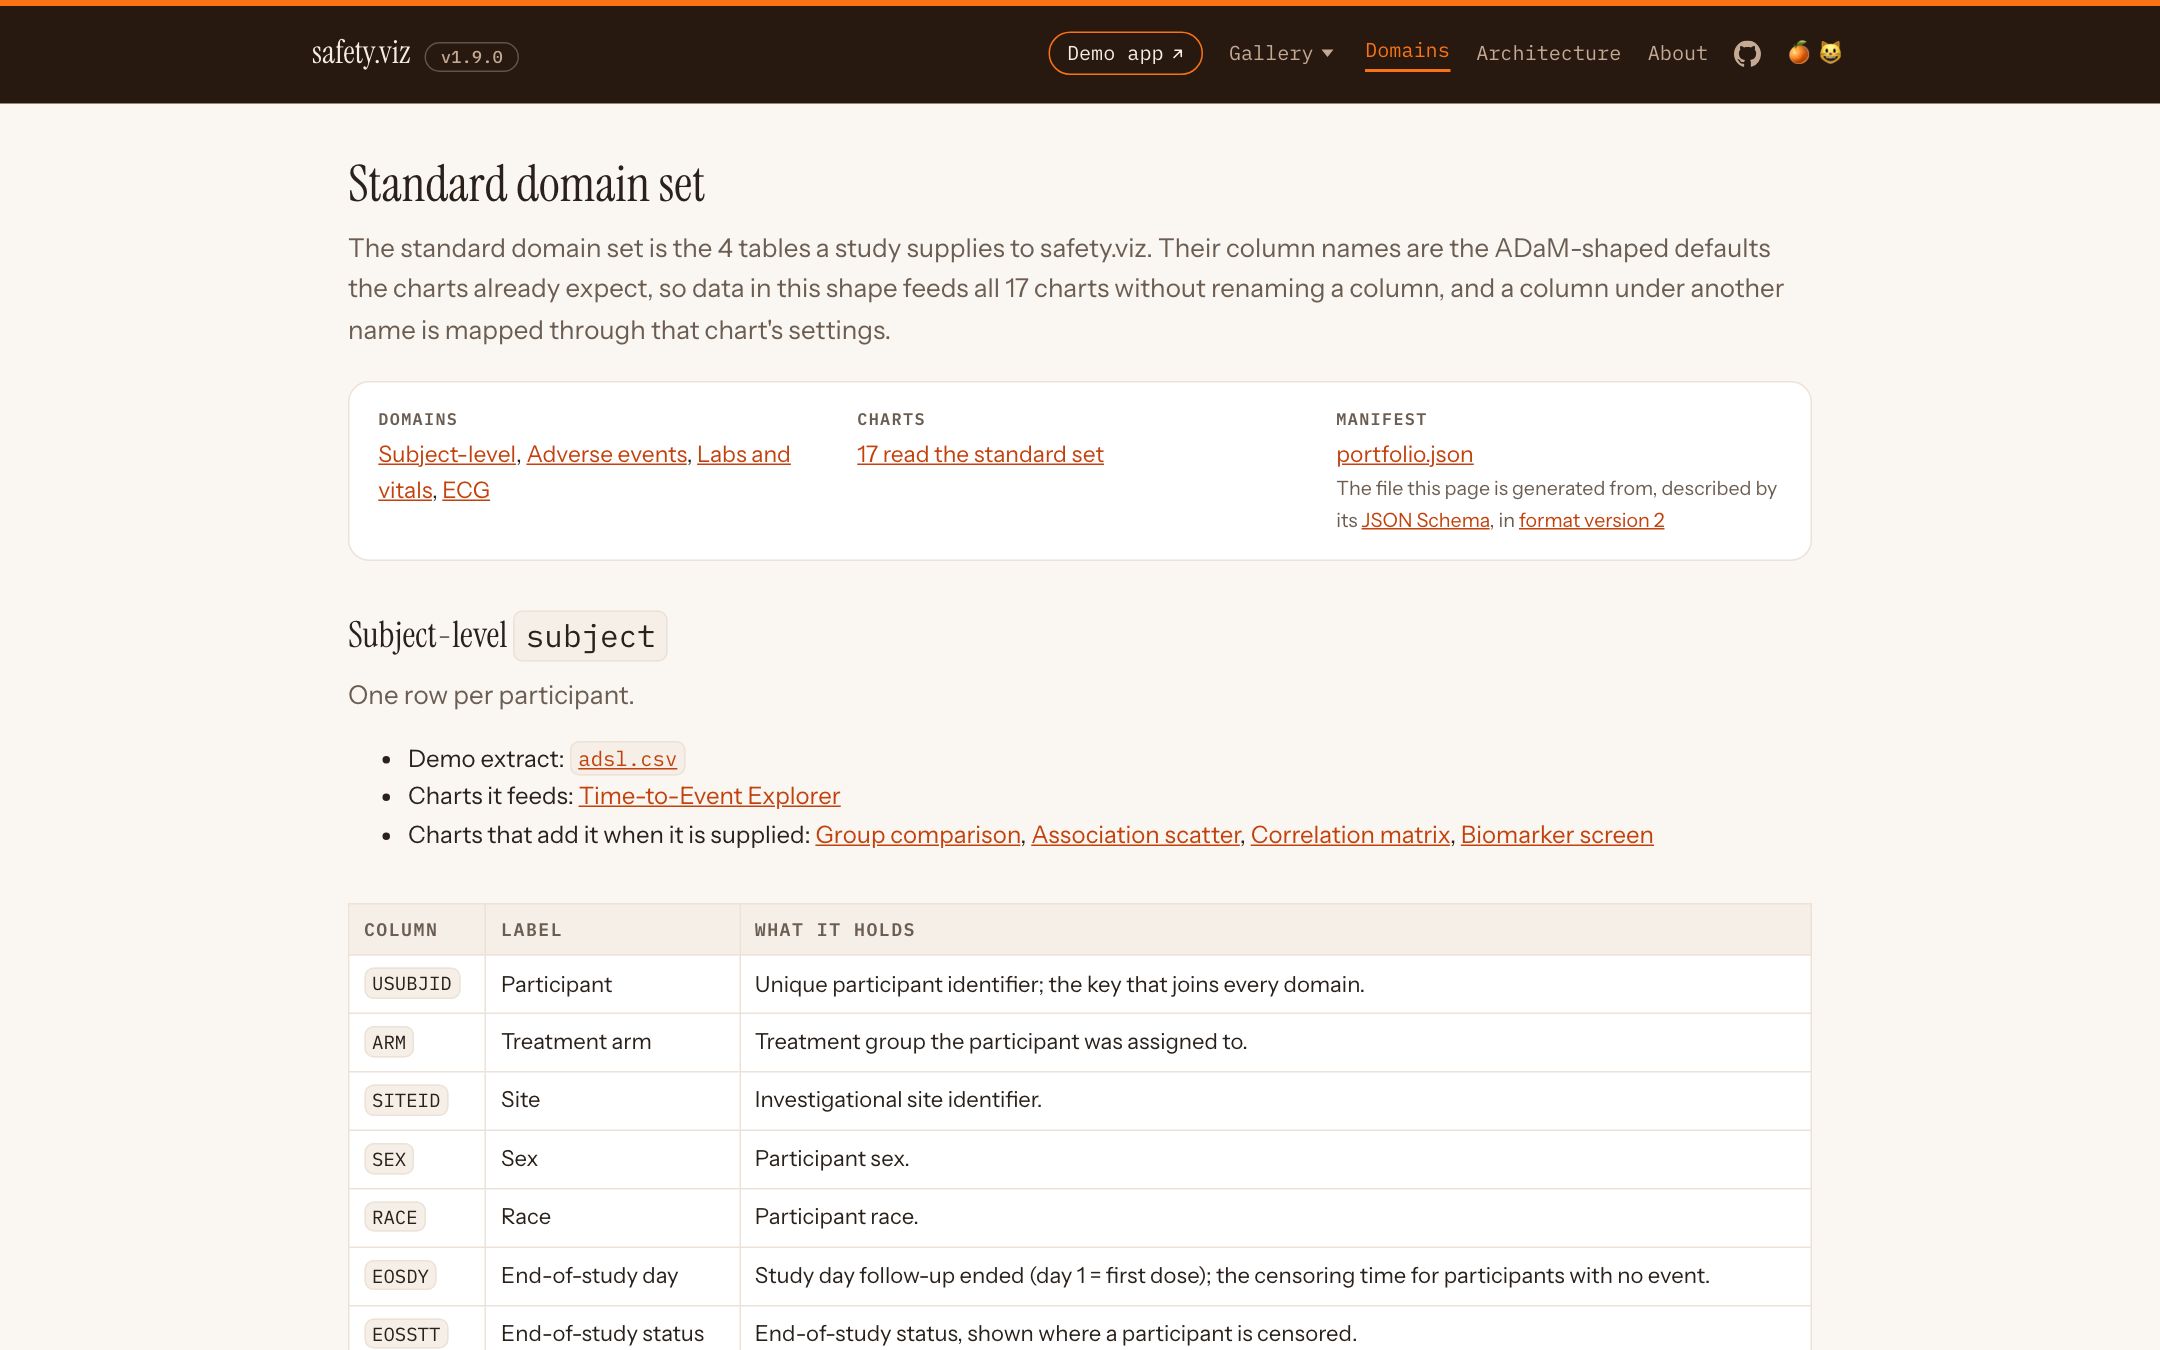The height and width of the screenshot is (1350, 2160).
Task: Open the format version 2 link
Action: click(x=1591, y=520)
